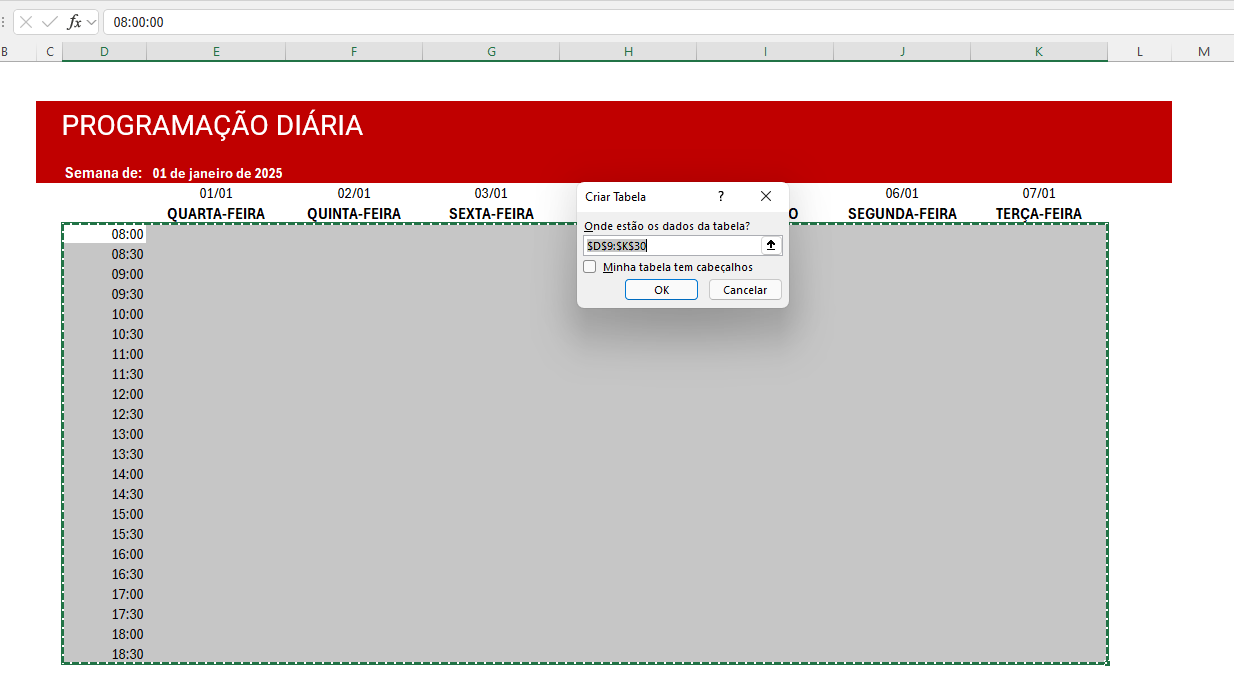Select column K header
Viewport: 1234px width, 683px height.
pos(1038,52)
